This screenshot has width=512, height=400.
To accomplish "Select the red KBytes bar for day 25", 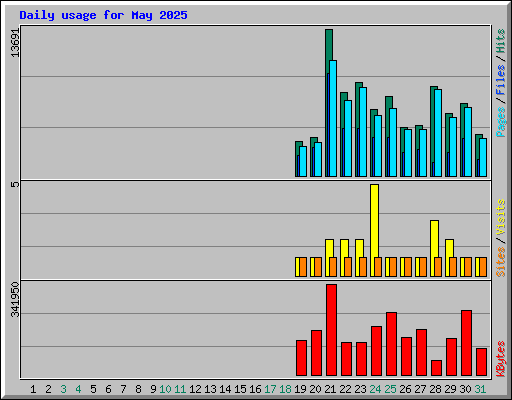I will coord(391,344).
